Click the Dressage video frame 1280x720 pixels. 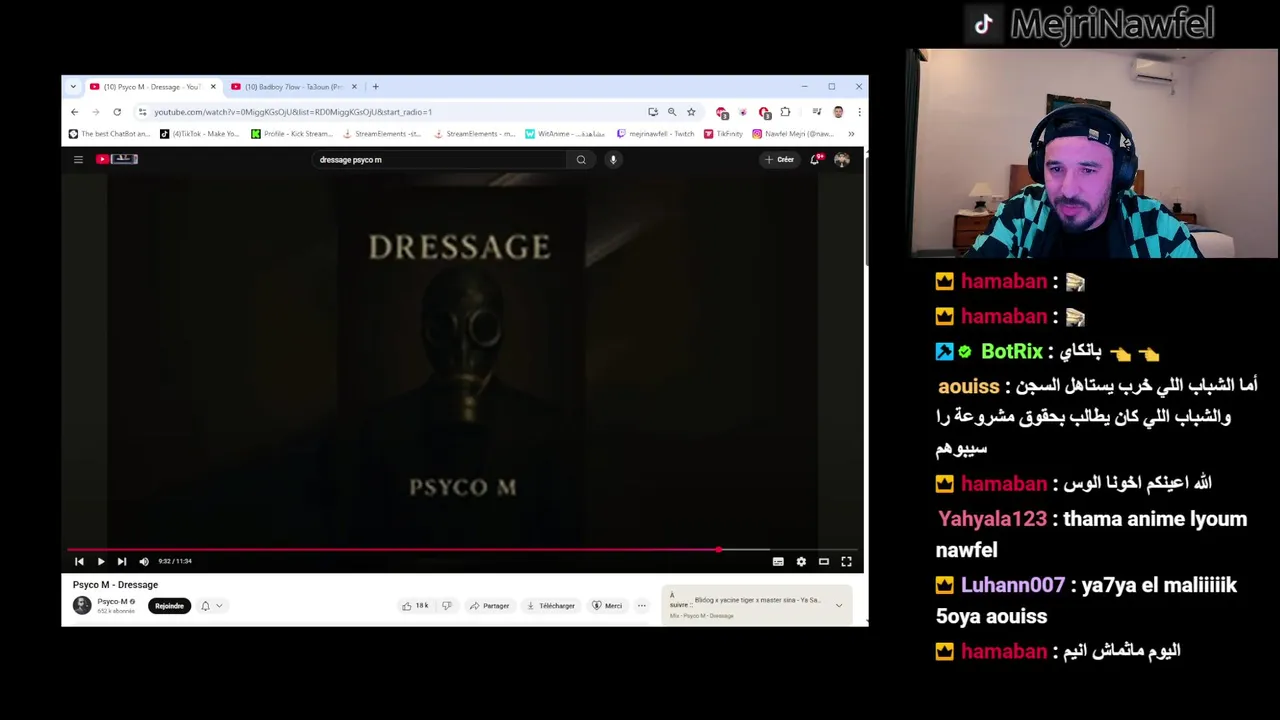463,360
